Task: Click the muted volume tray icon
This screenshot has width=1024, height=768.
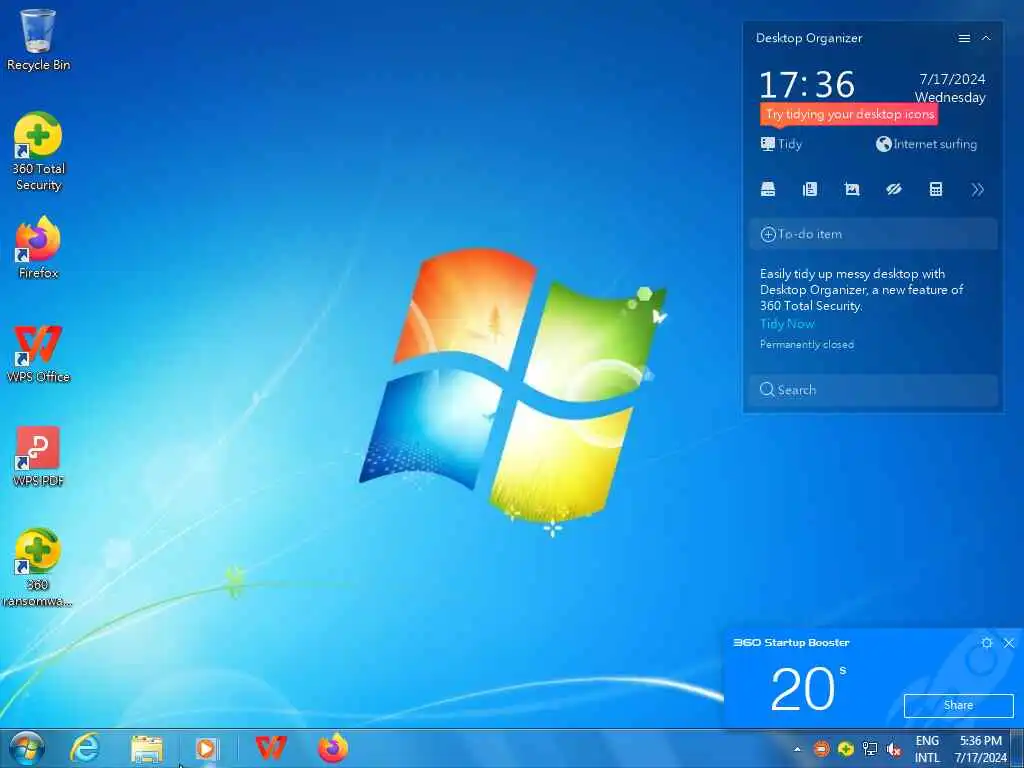Action: (x=893, y=750)
